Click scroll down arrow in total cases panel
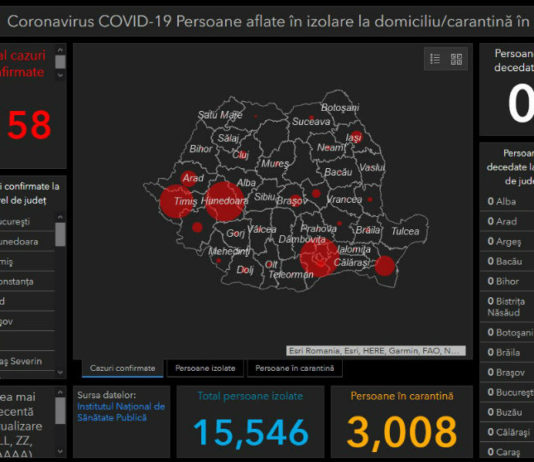Image resolution: width=534 pixels, height=462 pixels. pyautogui.click(x=60, y=75)
